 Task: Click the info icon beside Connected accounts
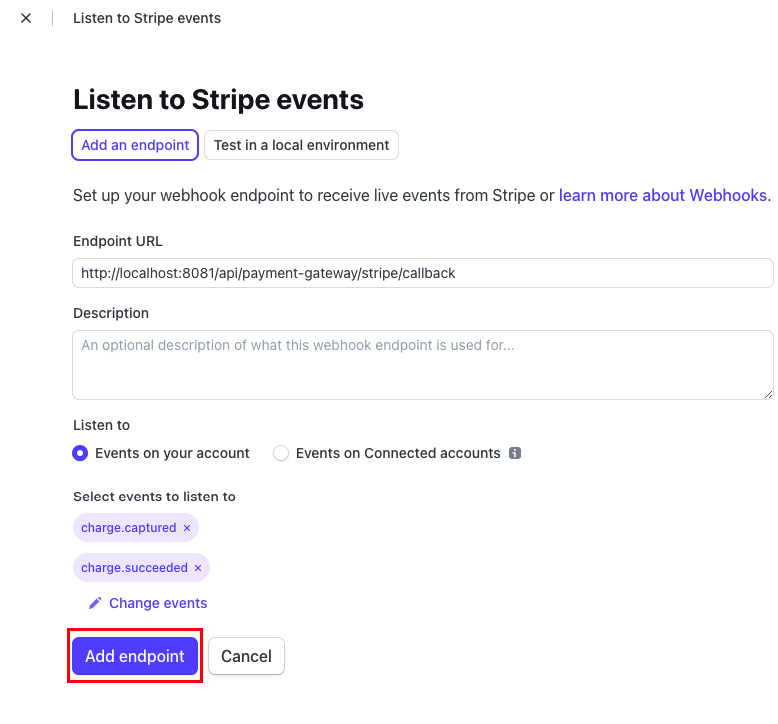point(515,453)
